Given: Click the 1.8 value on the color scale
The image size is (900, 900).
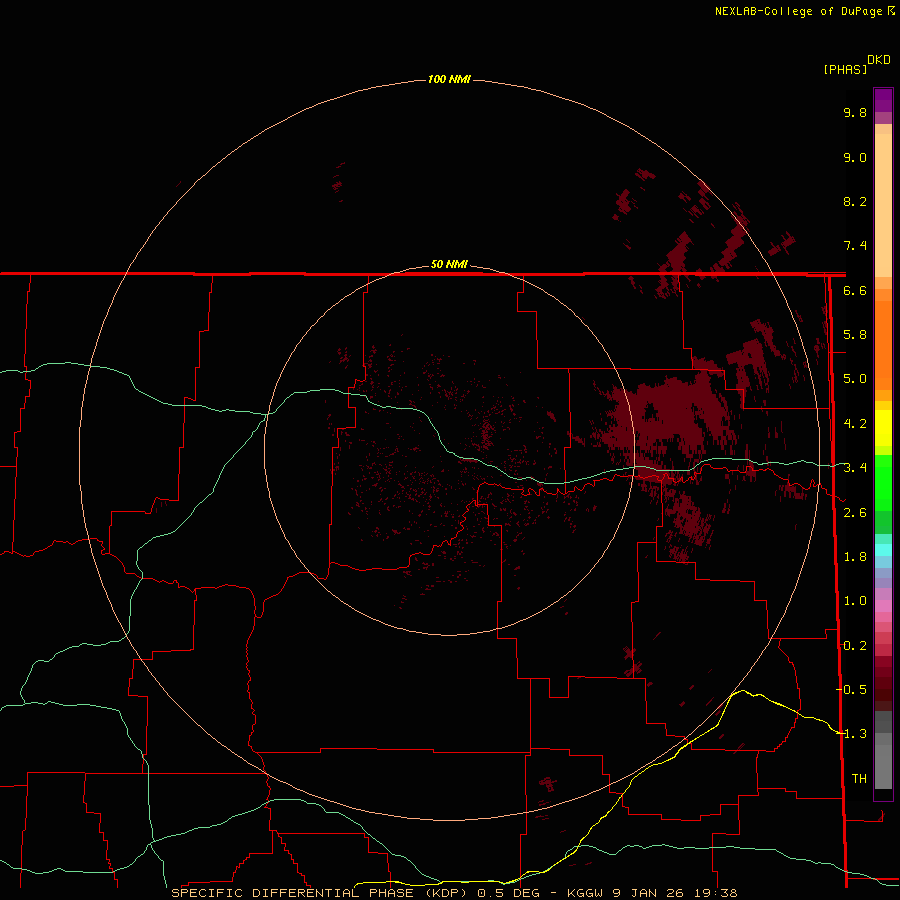Looking at the screenshot, I should click(x=855, y=557).
